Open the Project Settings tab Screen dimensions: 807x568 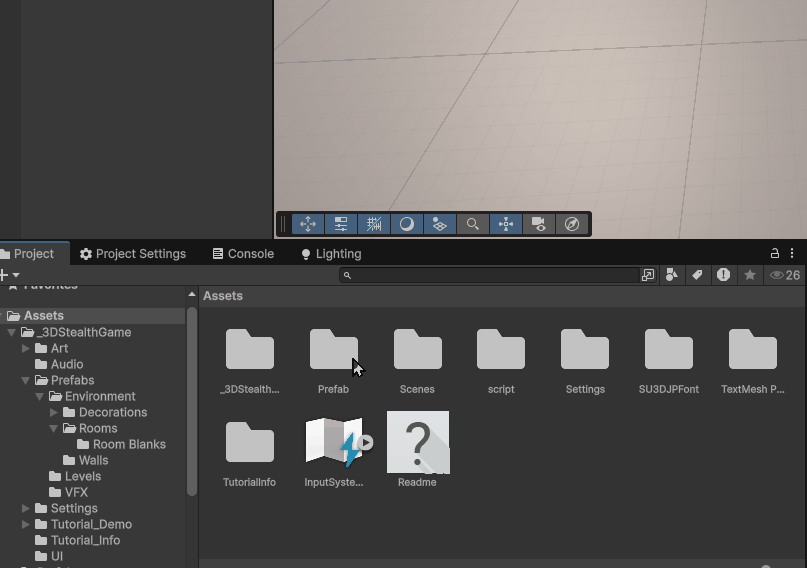(133, 254)
